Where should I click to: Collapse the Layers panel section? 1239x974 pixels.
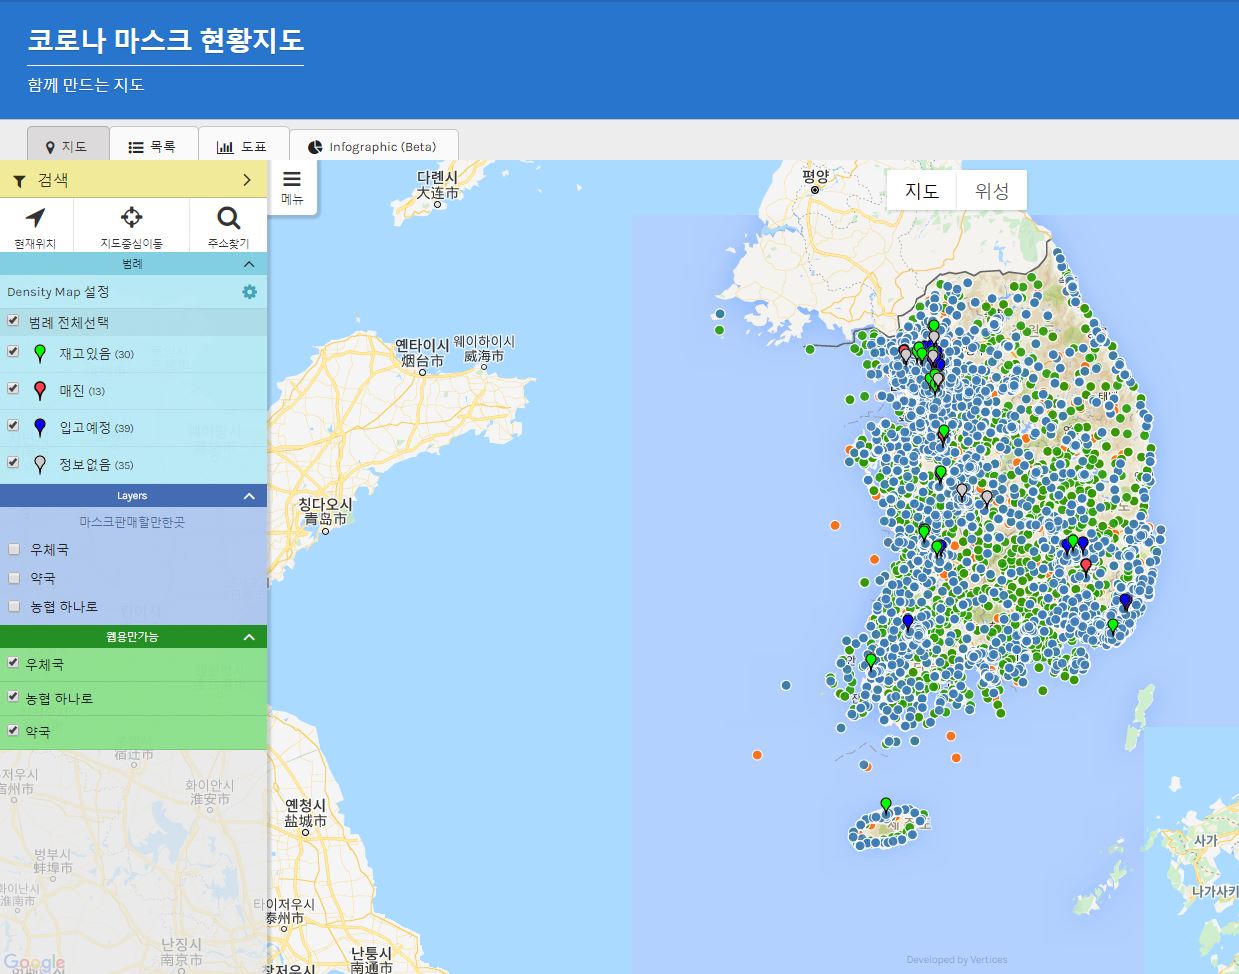[x=249, y=496]
